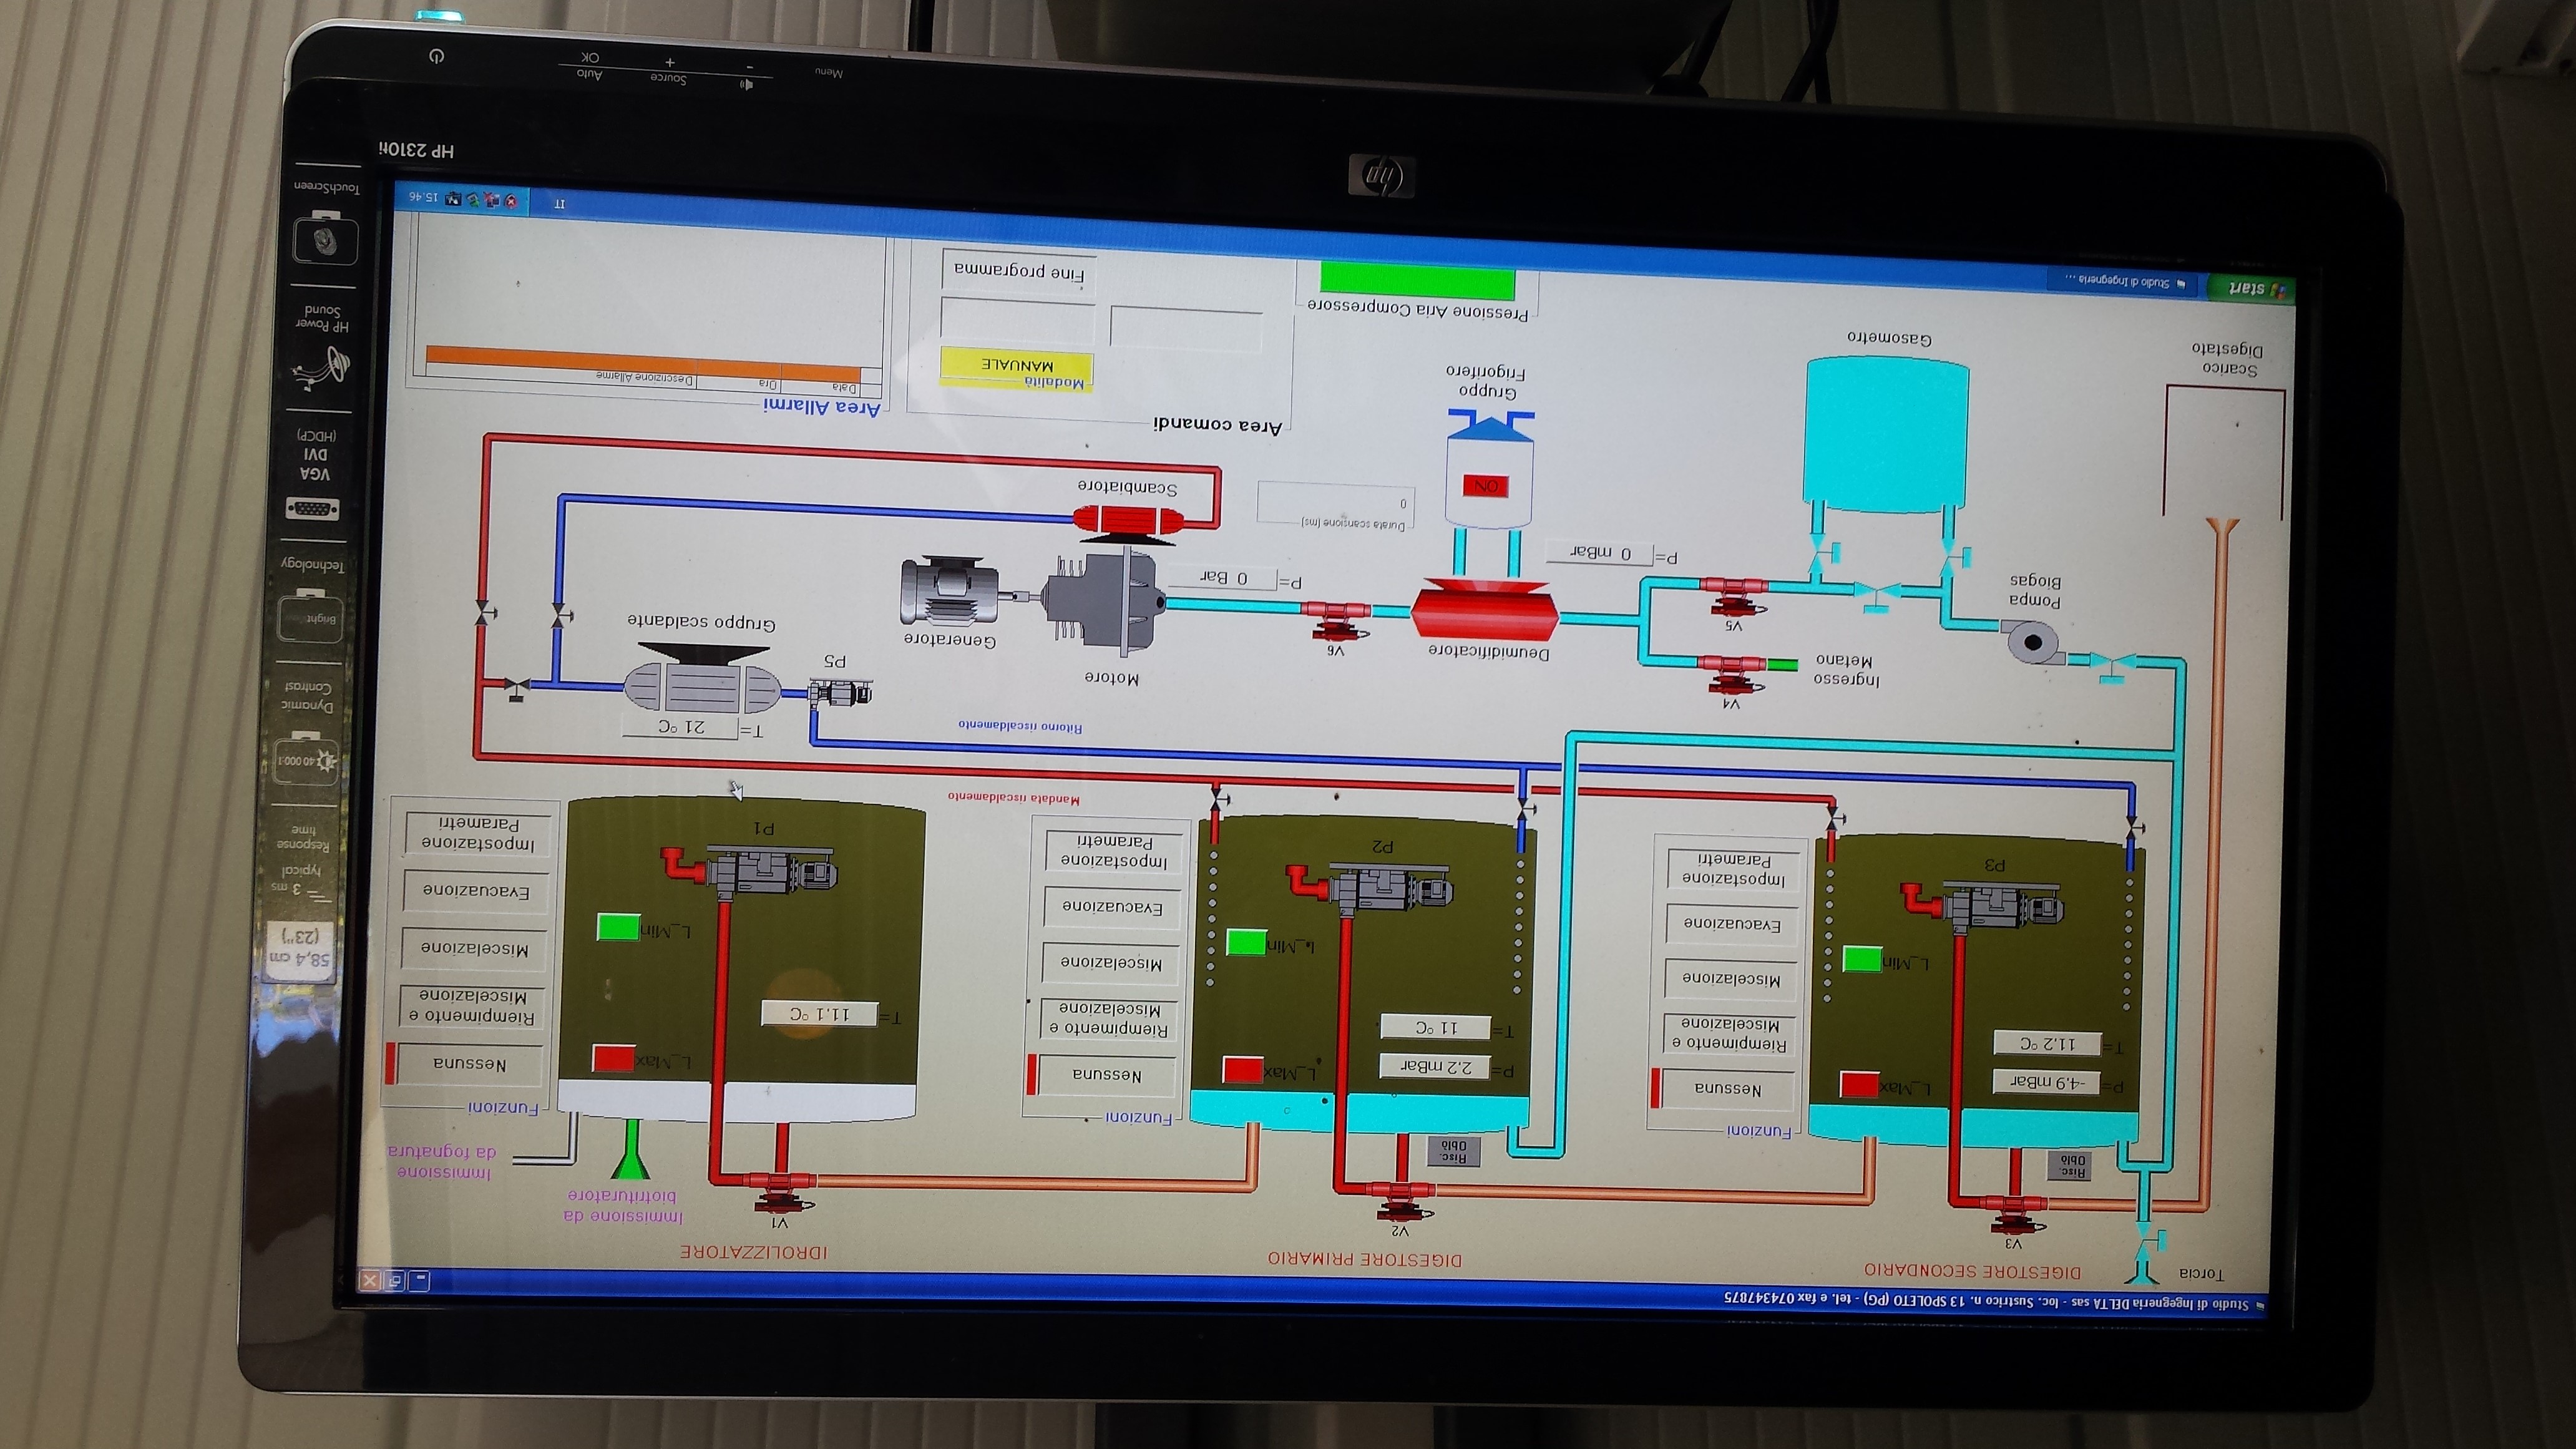Click the P= -4,9 mBar pressure value
This screenshot has width=2576, height=1449.
[x=2047, y=1082]
